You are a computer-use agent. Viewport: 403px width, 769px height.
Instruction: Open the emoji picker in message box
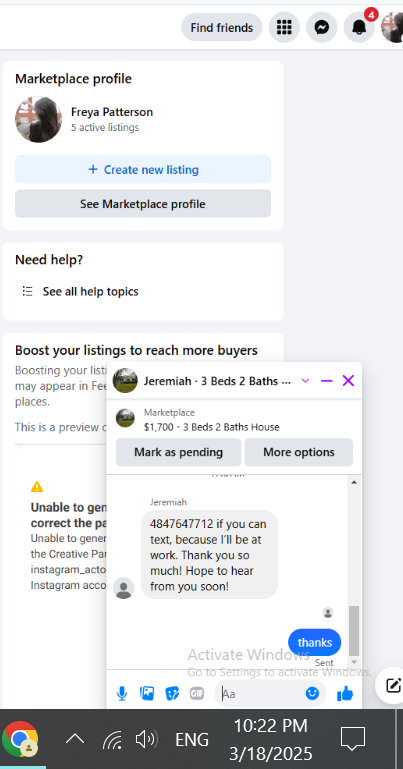coord(312,693)
